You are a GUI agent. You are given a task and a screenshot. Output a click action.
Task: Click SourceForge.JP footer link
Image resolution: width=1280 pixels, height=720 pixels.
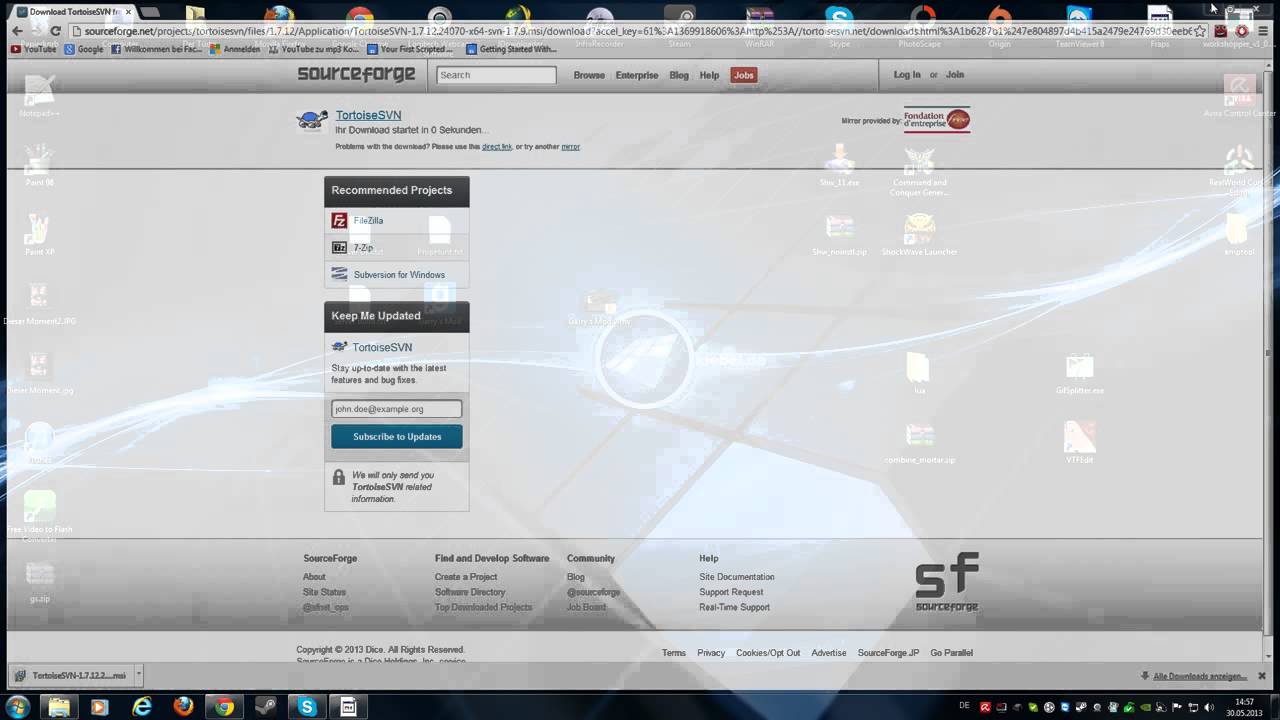888,653
